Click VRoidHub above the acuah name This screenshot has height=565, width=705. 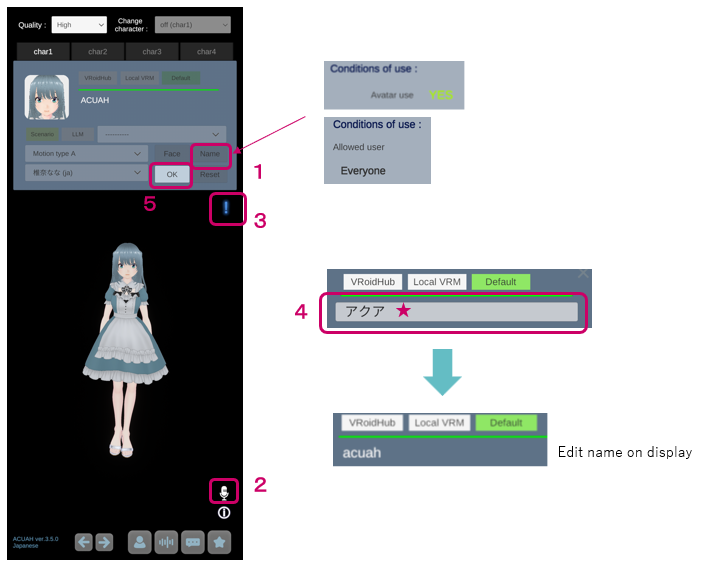coord(372,423)
